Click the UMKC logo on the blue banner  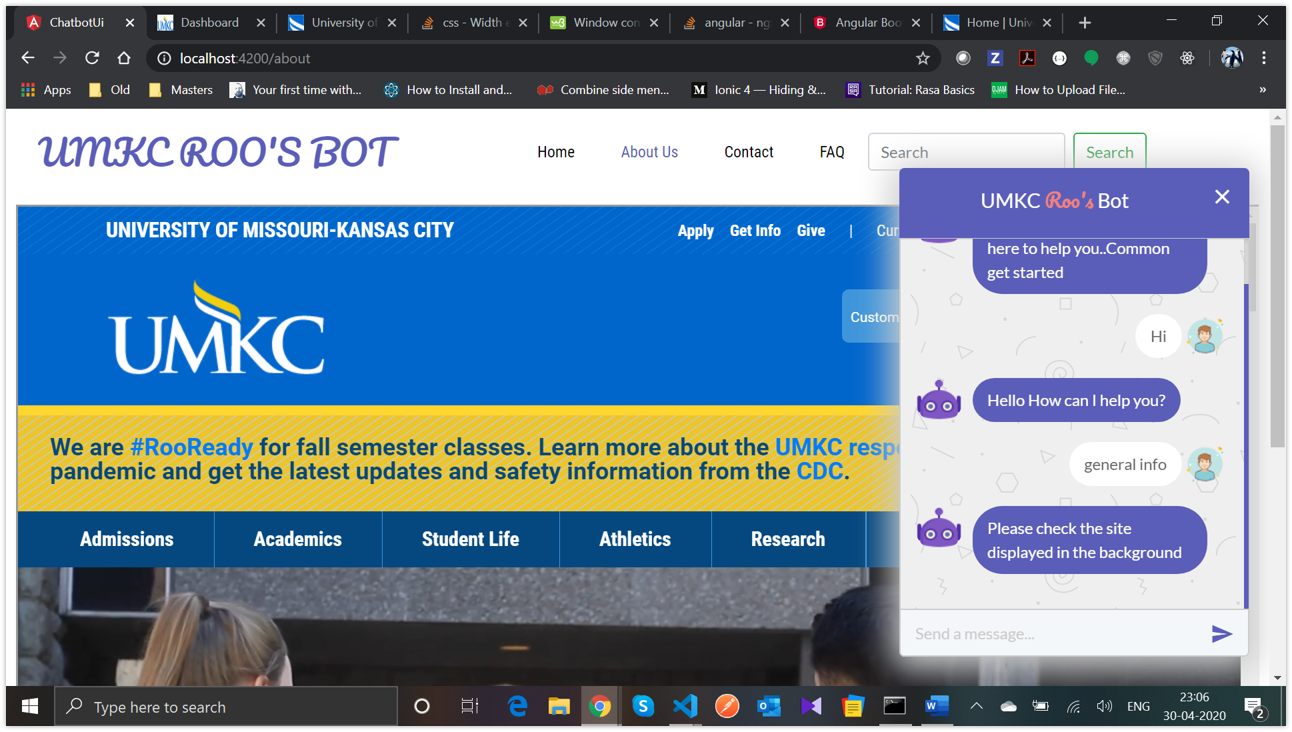click(x=217, y=328)
